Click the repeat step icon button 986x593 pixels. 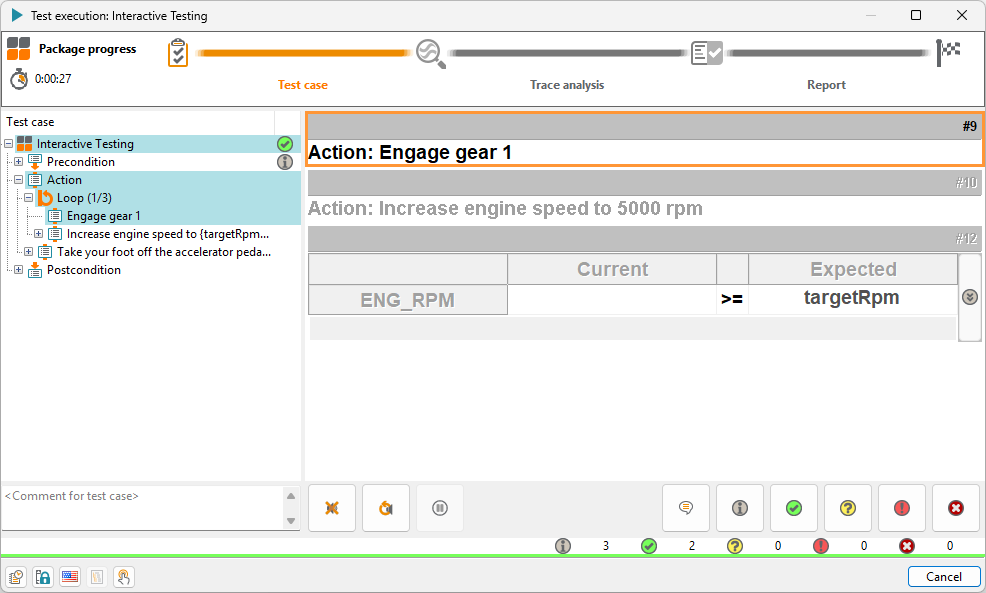(386, 508)
